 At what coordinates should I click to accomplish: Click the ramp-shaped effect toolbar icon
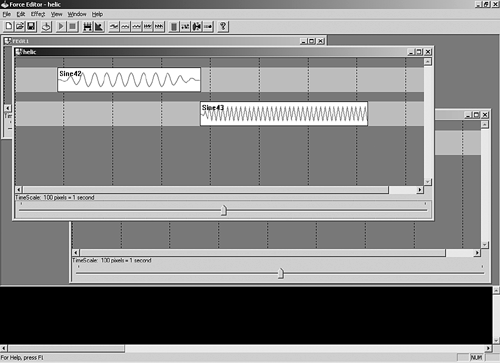tap(99, 26)
